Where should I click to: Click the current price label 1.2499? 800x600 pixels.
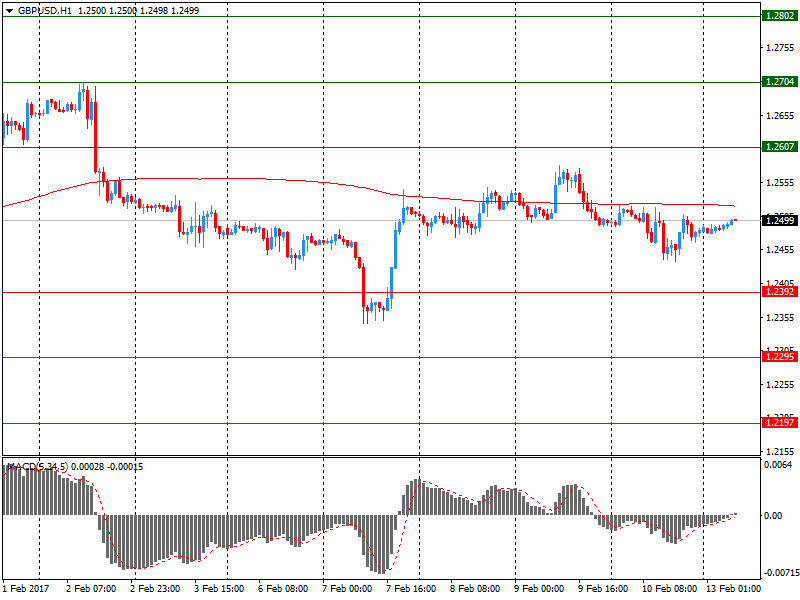point(780,220)
